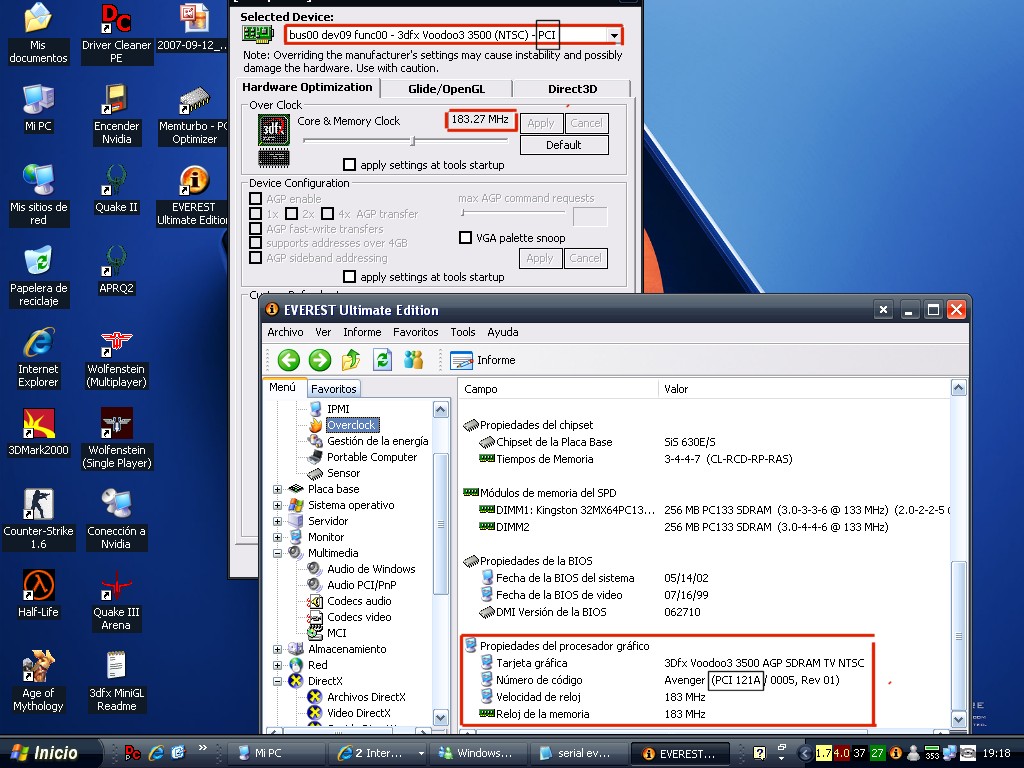
Task: Select the Memturbo PC Optimizer desktop icon
Action: 194,114
